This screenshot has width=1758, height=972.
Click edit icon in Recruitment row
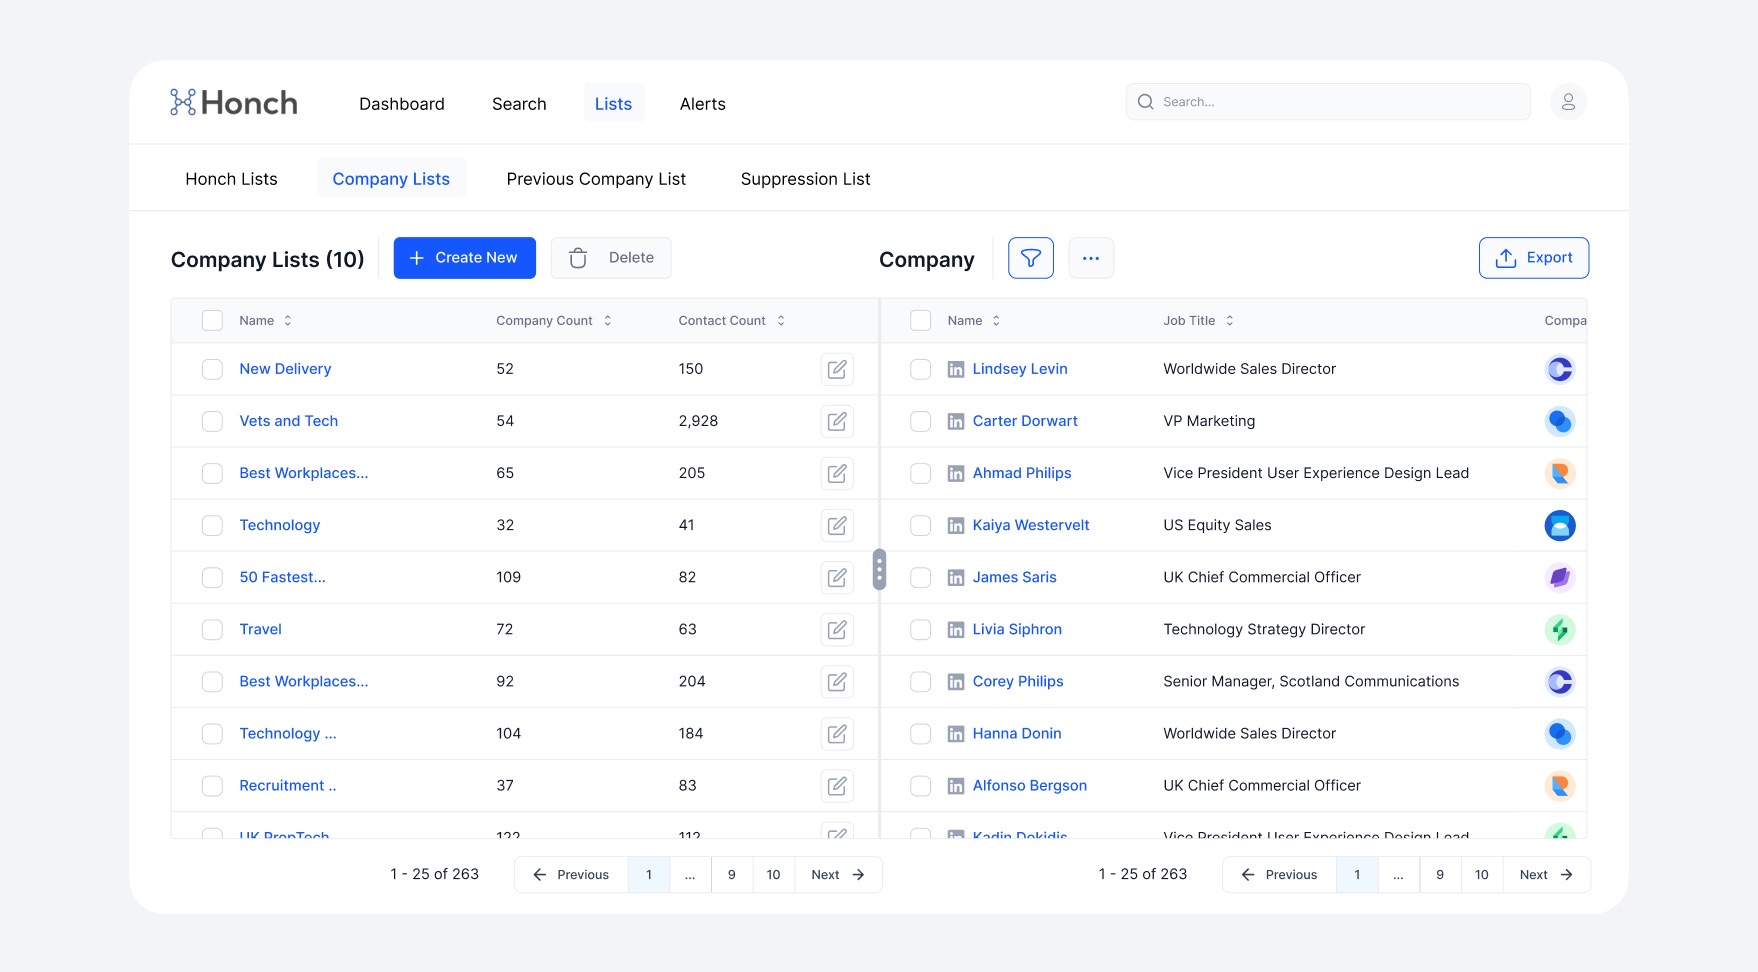click(x=837, y=786)
